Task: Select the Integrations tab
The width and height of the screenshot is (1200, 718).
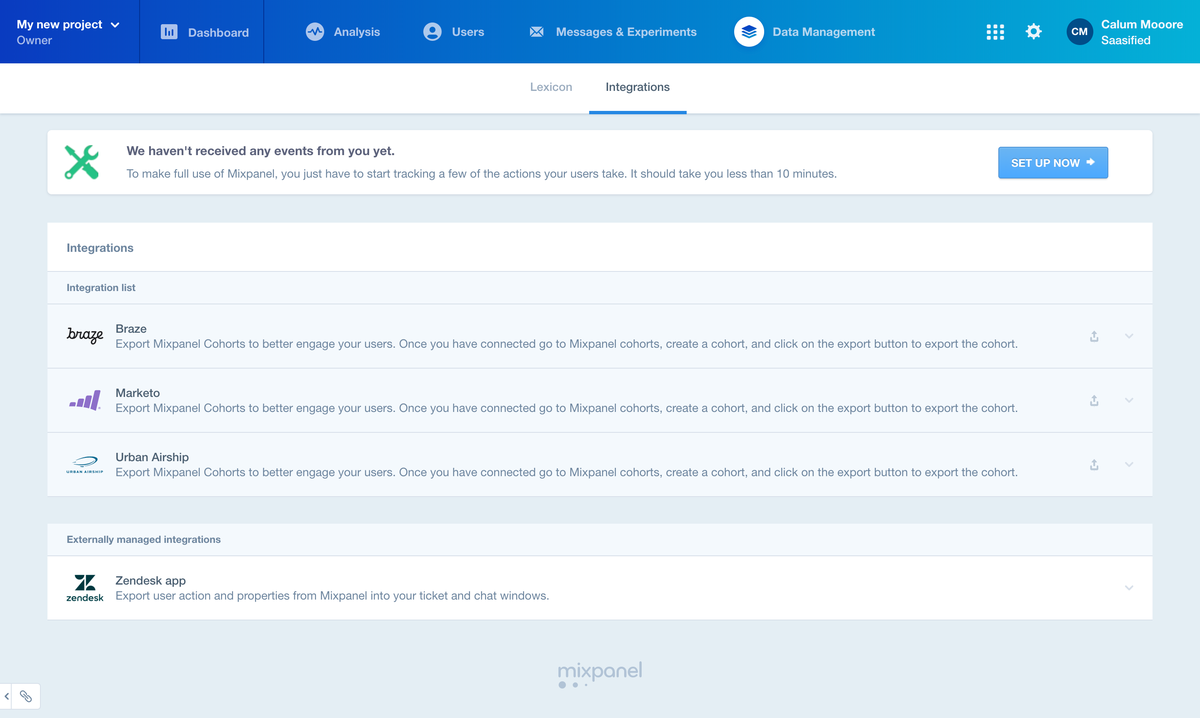Action: point(638,87)
